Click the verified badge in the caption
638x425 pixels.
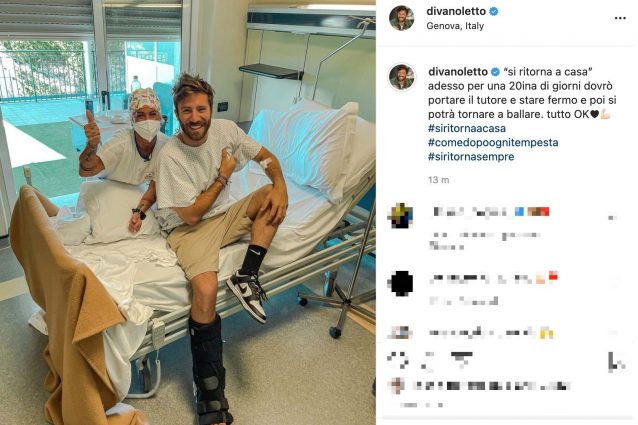point(495,72)
